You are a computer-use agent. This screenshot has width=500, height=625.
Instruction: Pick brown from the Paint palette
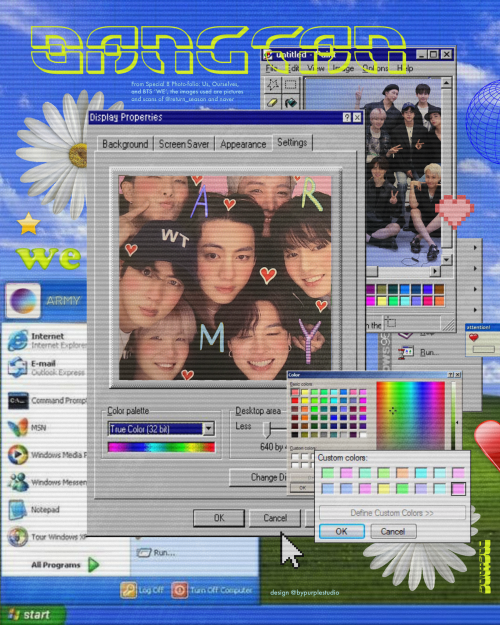(439, 289)
